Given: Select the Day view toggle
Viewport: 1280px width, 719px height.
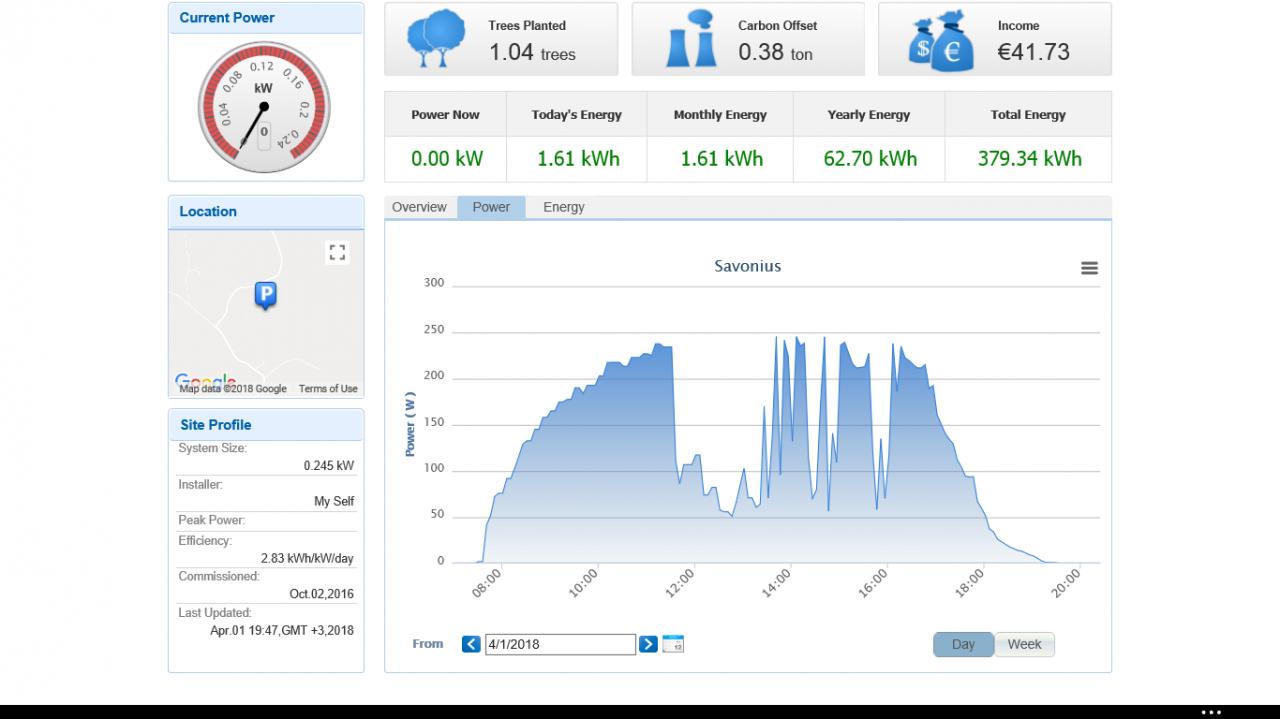Looking at the screenshot, I should 963,644.
